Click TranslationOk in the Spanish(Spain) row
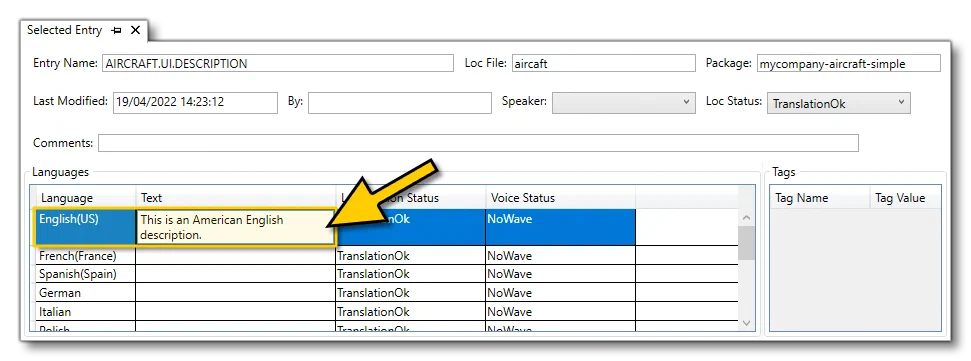This screenshot has height=361, width=971. click(x=410, y=274)
